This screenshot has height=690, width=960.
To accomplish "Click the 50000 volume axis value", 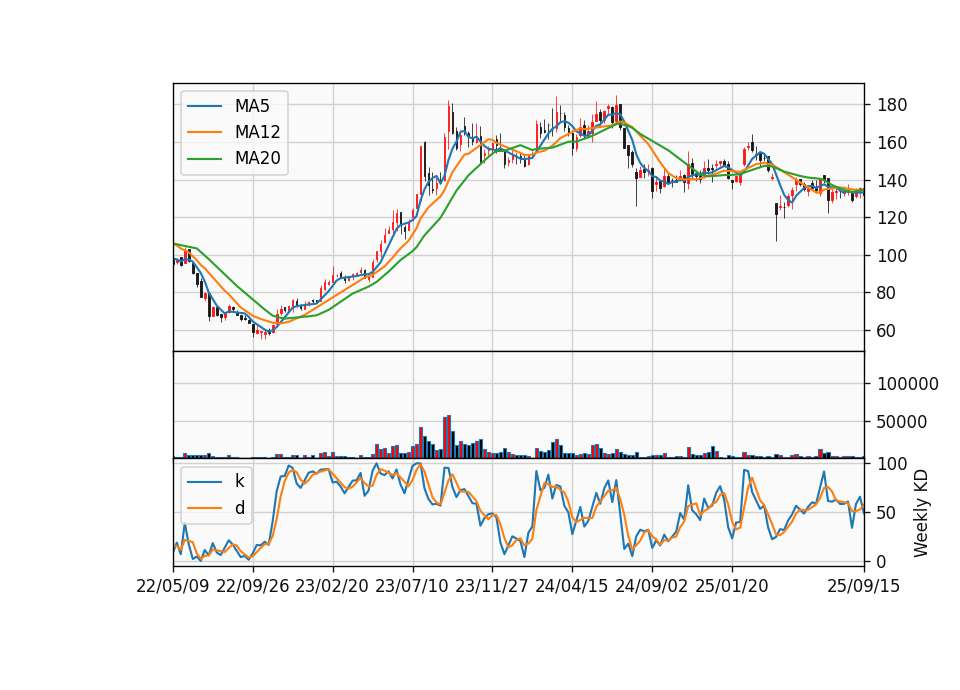I will tap(902, 422).
